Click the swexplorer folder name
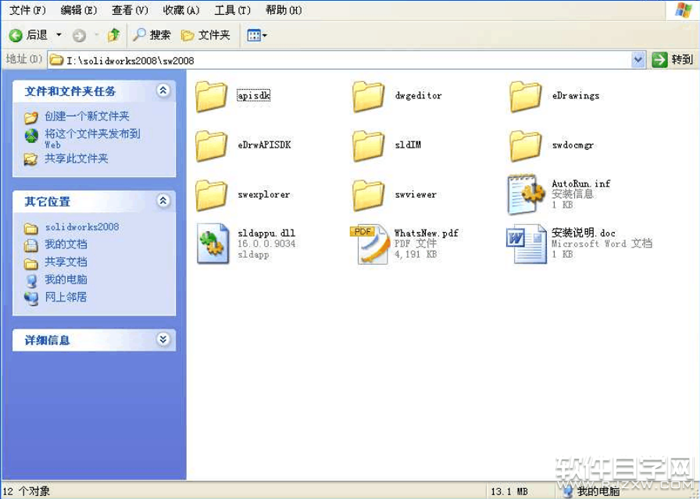Image resolution: width=700 pixels, height=499 pixels. (264, 195)
